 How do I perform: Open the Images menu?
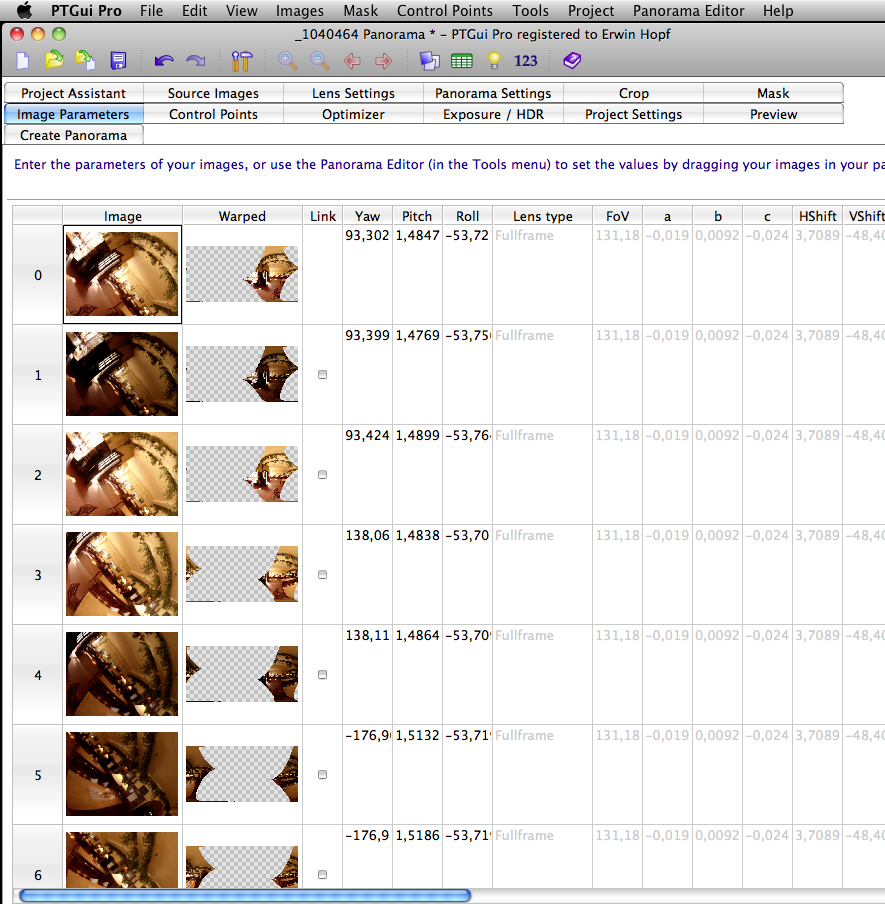[x=299, y=10]
